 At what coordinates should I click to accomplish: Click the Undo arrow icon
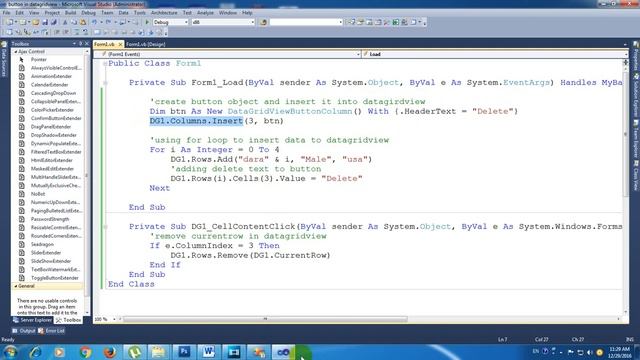click(94, 22)
